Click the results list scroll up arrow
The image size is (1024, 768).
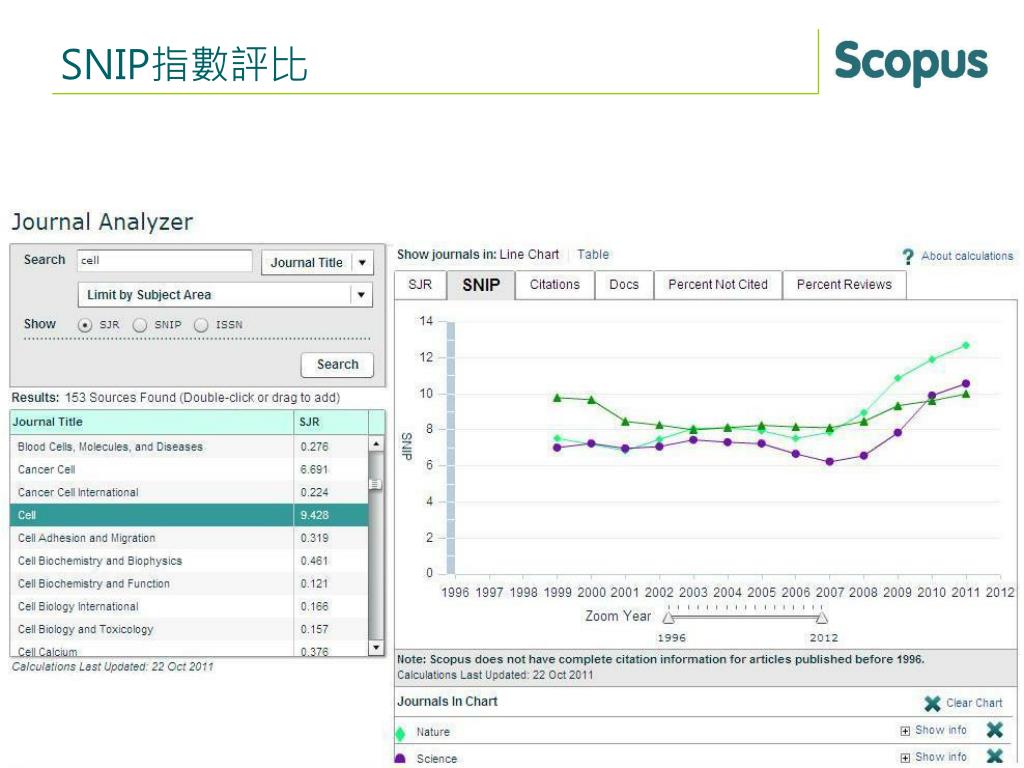click(376, 443)
